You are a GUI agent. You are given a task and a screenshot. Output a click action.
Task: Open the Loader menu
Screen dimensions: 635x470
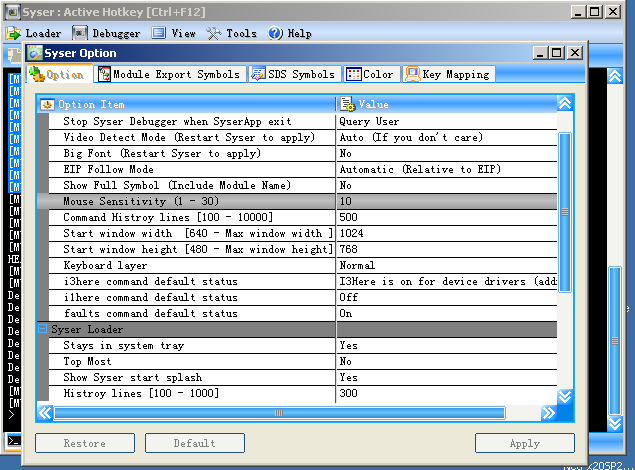point(34,33)
